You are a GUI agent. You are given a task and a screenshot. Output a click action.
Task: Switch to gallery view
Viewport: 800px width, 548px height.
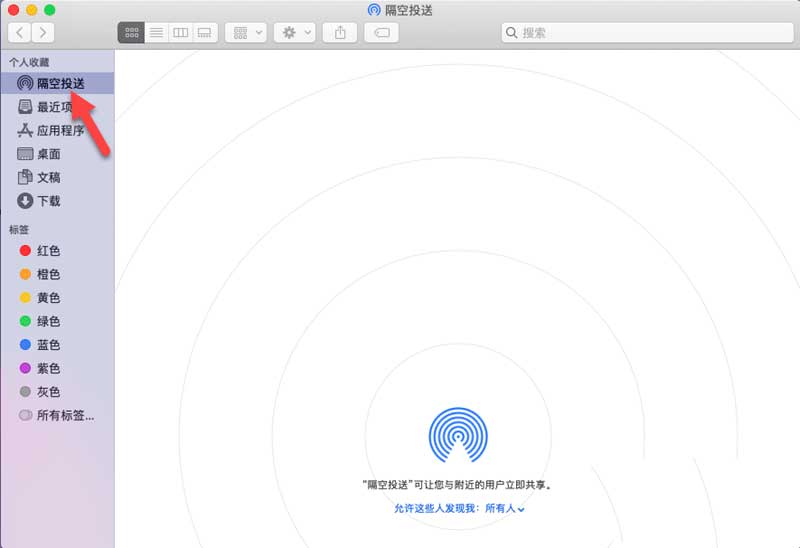[x=205, y=33]
